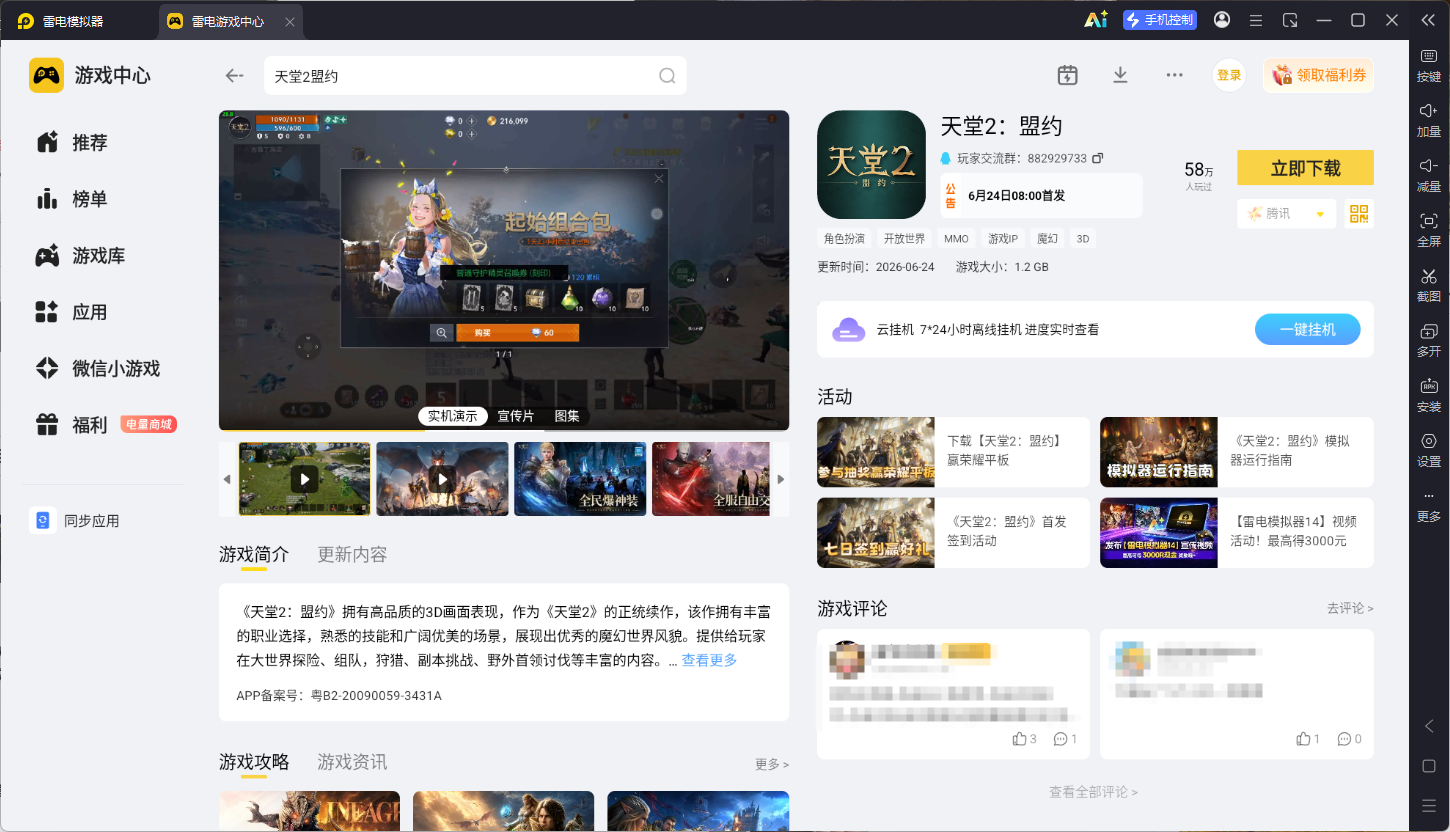Click the 领取福利券 coupon button
The image size is (1450, 832).
point(1318,75)
